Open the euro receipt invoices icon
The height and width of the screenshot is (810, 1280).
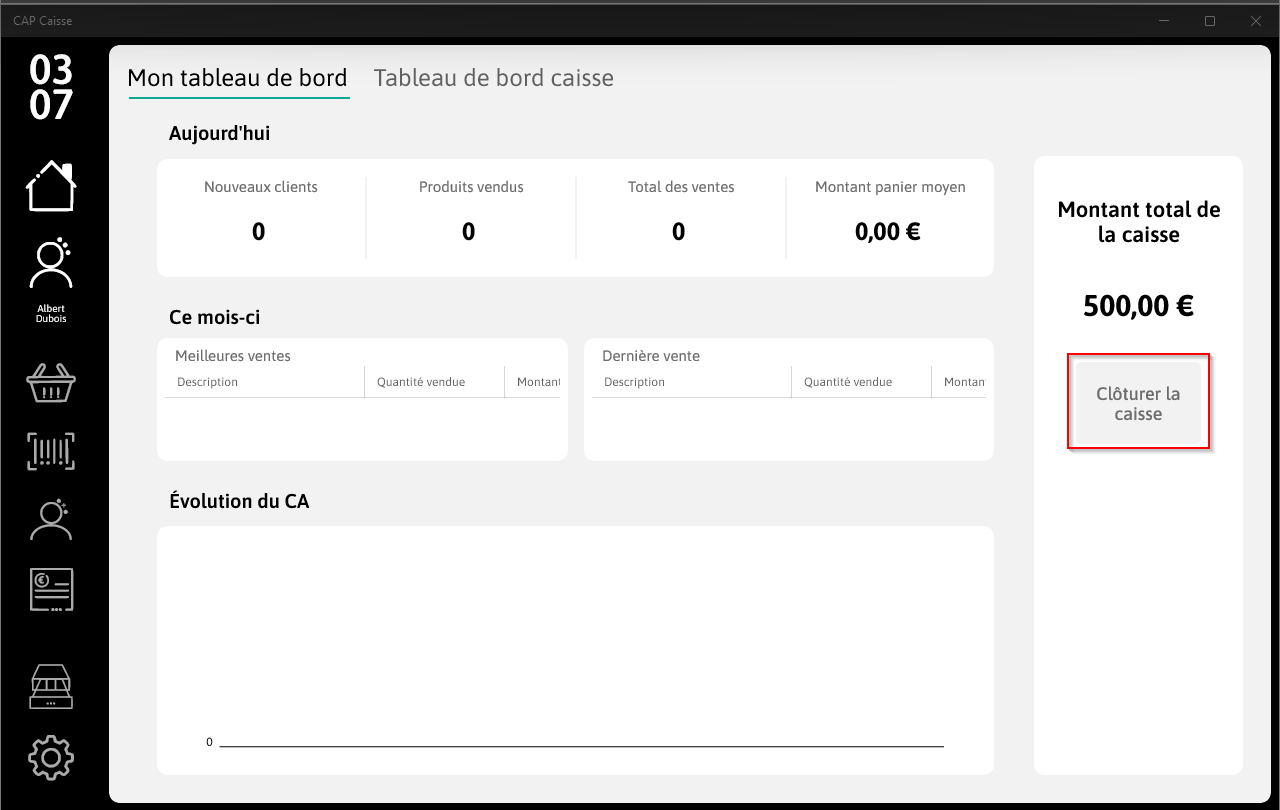(x=51, y=590)
